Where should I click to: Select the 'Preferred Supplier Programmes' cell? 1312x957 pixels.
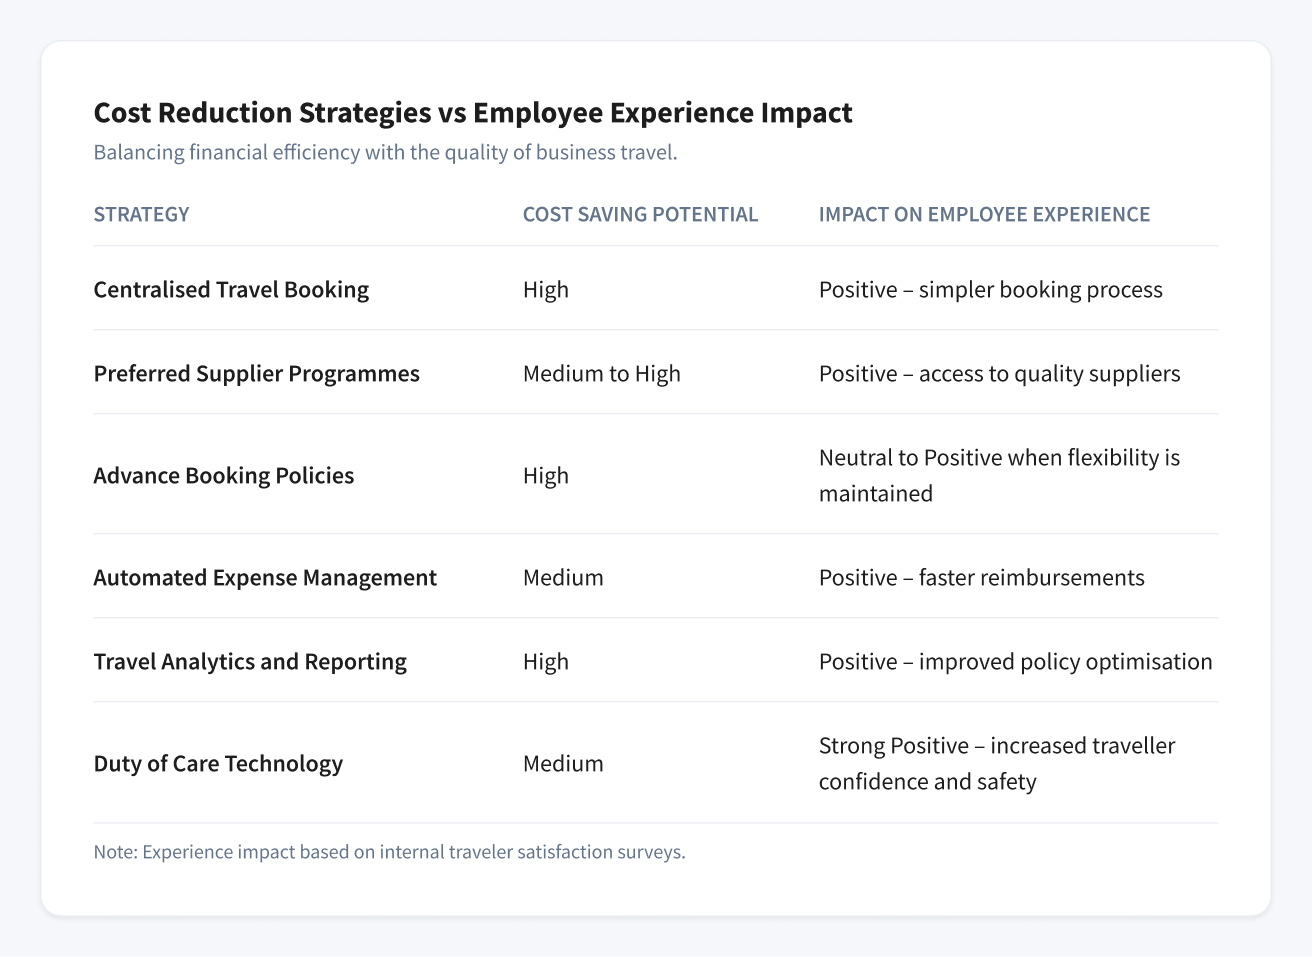pyautogui.click(x=257, y=374)
